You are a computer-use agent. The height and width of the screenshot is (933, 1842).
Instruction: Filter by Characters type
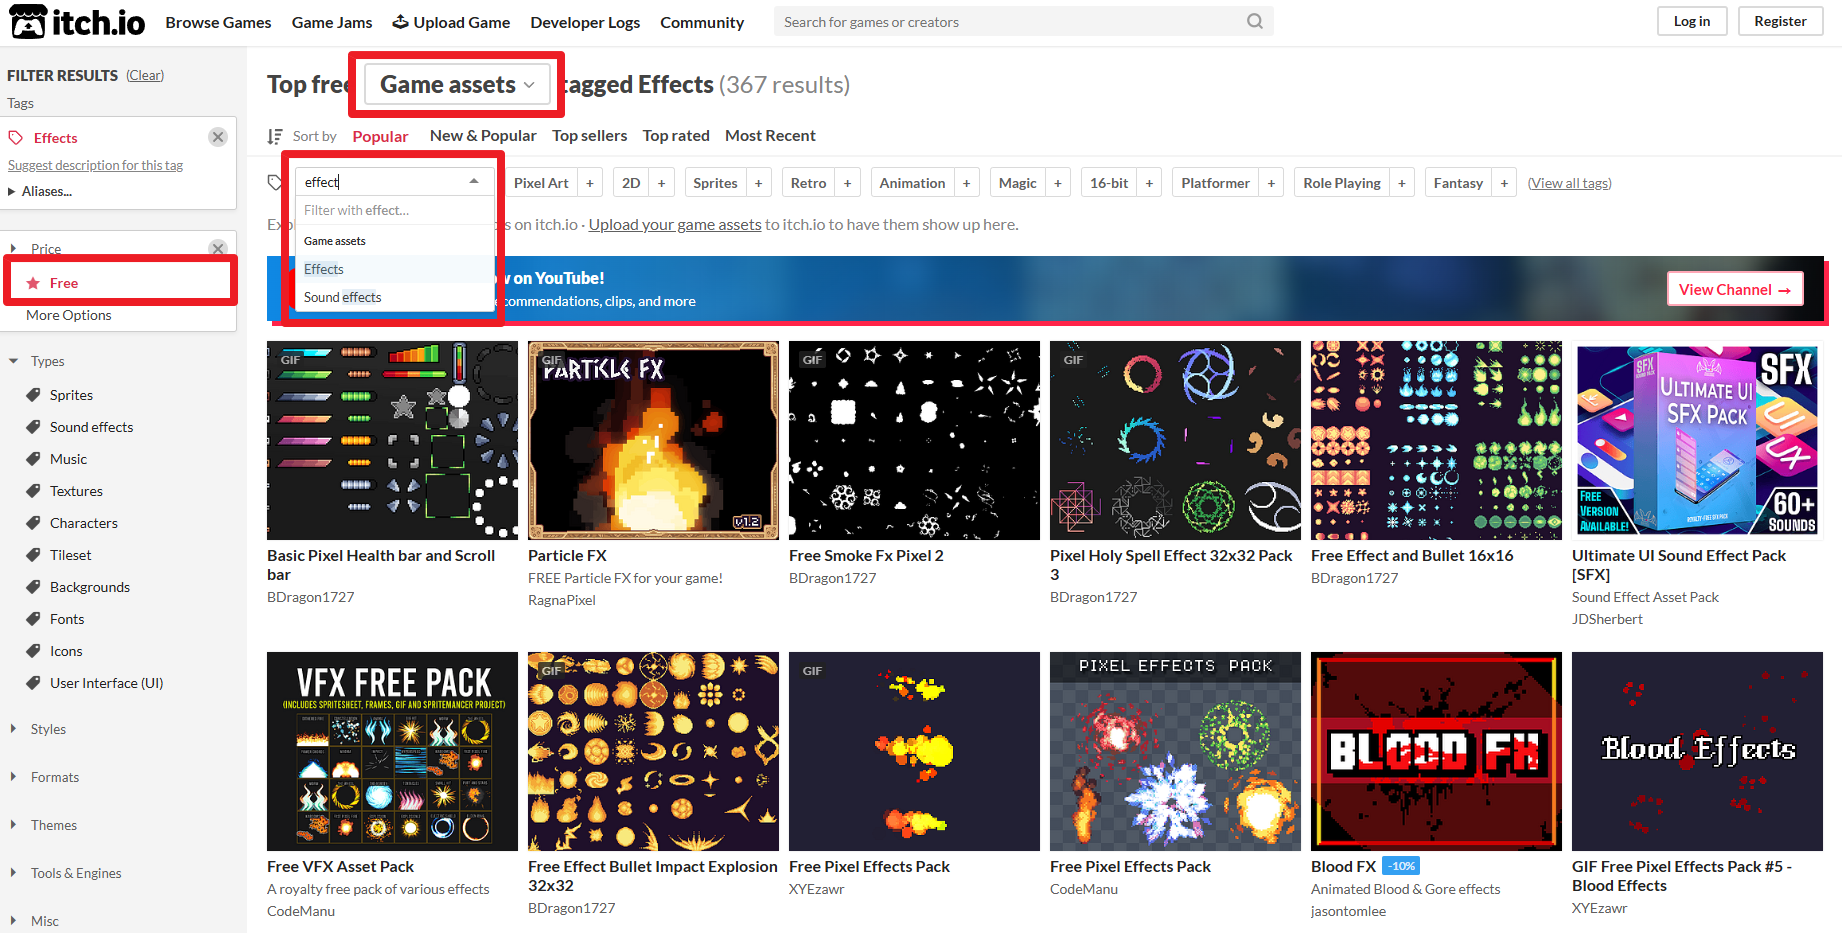click(84, 523)
